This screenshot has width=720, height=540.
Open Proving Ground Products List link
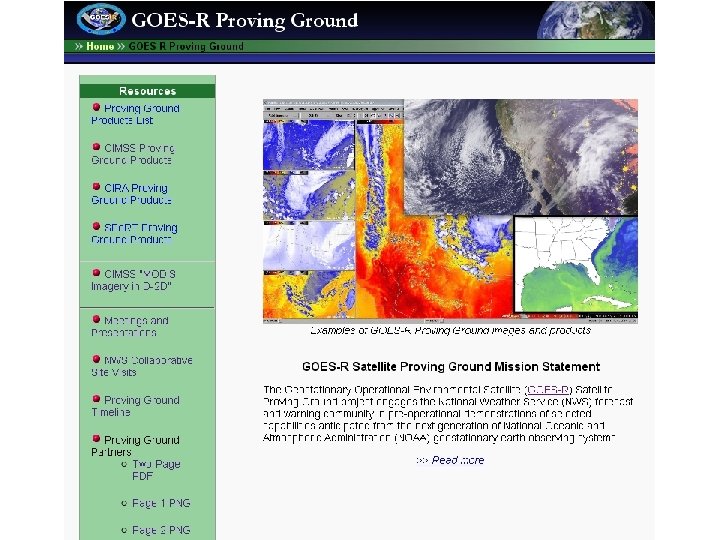pos(135,114)
